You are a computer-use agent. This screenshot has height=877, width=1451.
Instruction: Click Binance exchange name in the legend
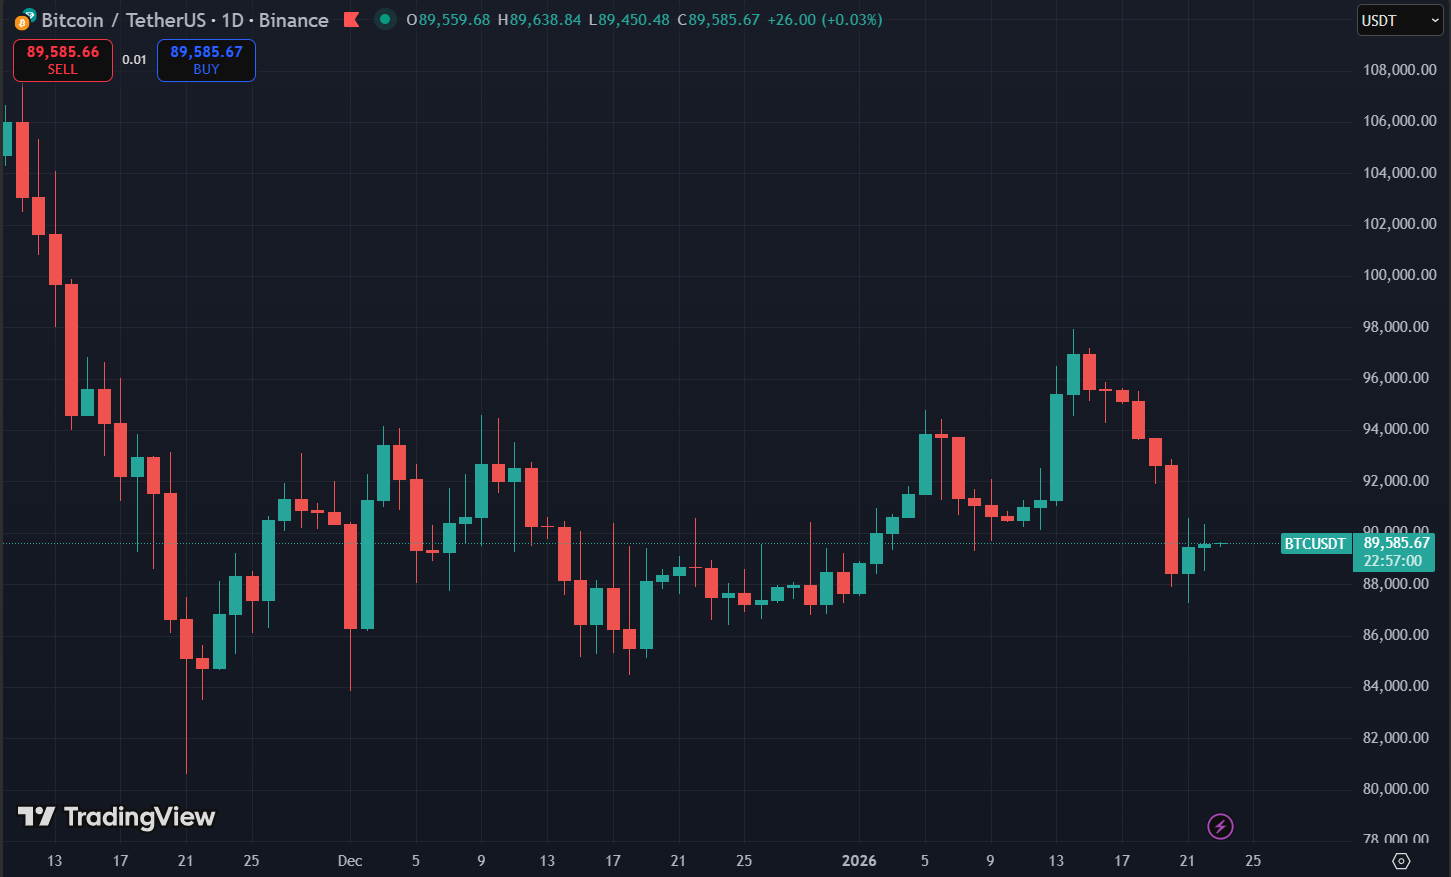[x=294, y=19]
